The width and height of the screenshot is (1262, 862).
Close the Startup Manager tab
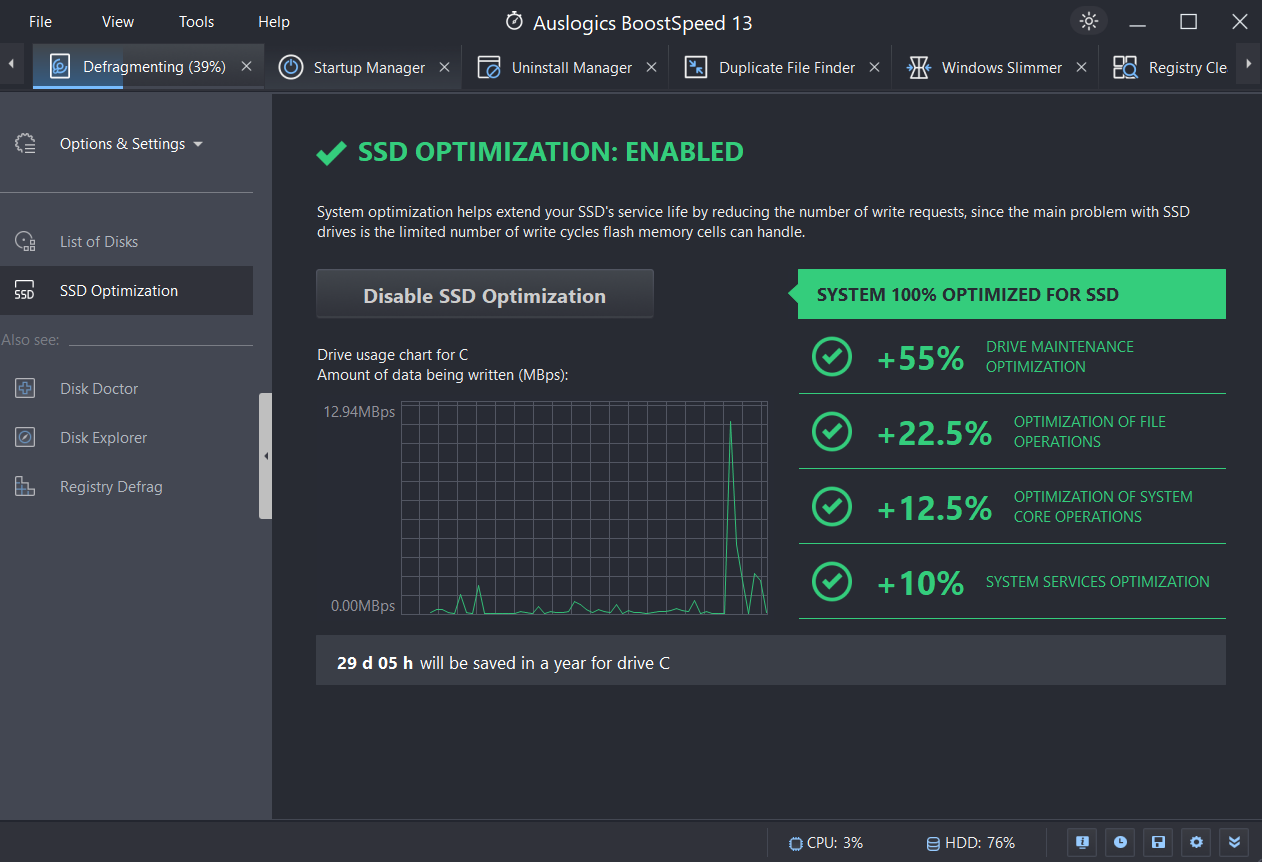pyautogui.click(x=444, y=67)
